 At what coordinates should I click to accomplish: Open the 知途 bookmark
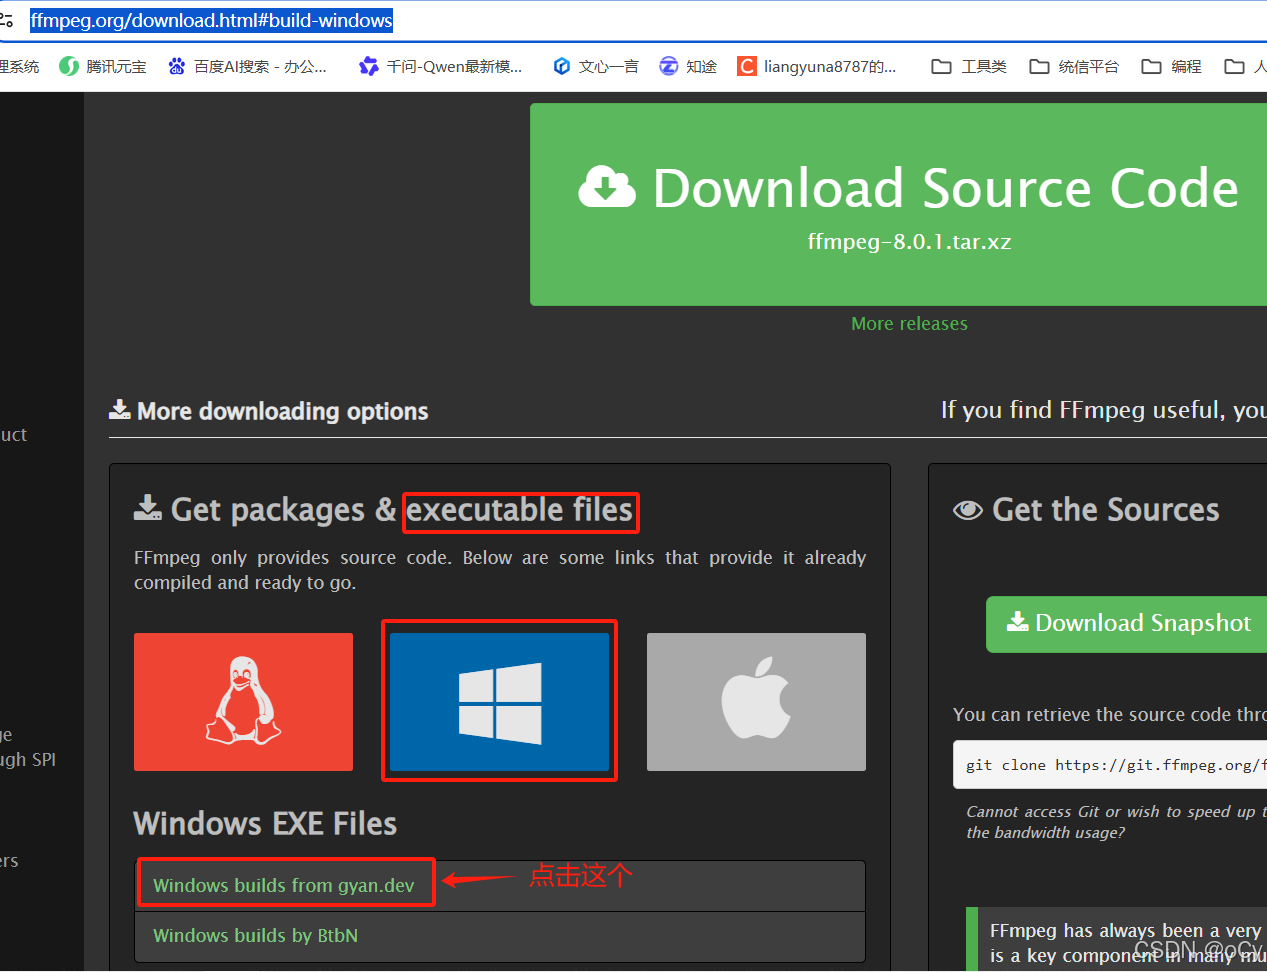click(688, 67)
